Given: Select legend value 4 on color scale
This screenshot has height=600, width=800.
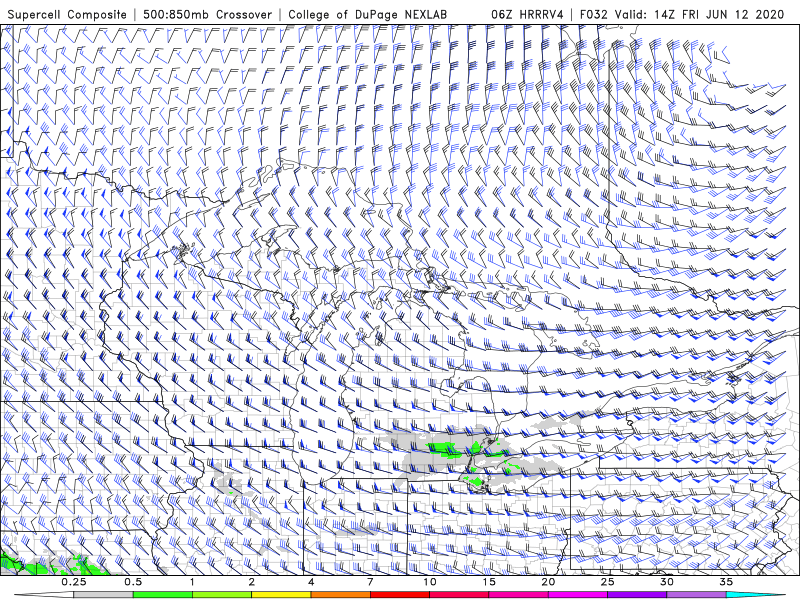Looking at the screenshot, I should (311, 582).
